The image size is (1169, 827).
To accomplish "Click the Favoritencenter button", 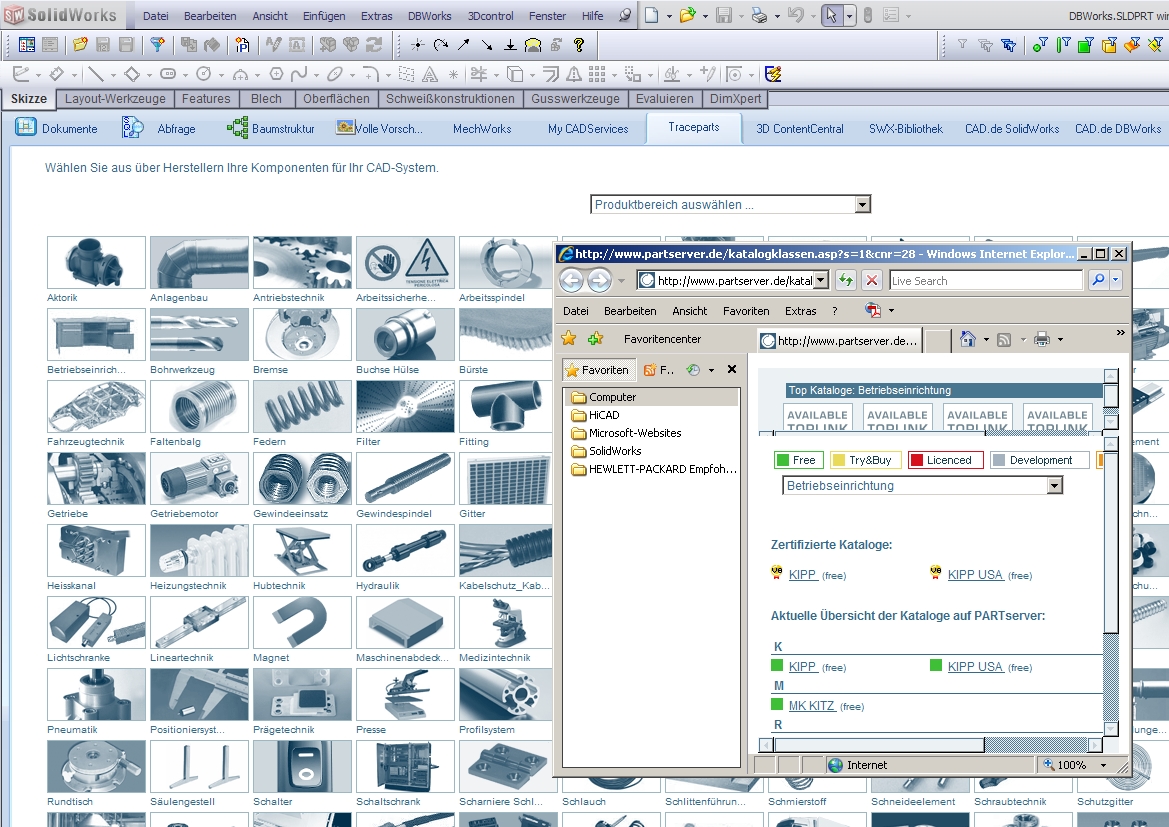I will (x=662, y=339).
